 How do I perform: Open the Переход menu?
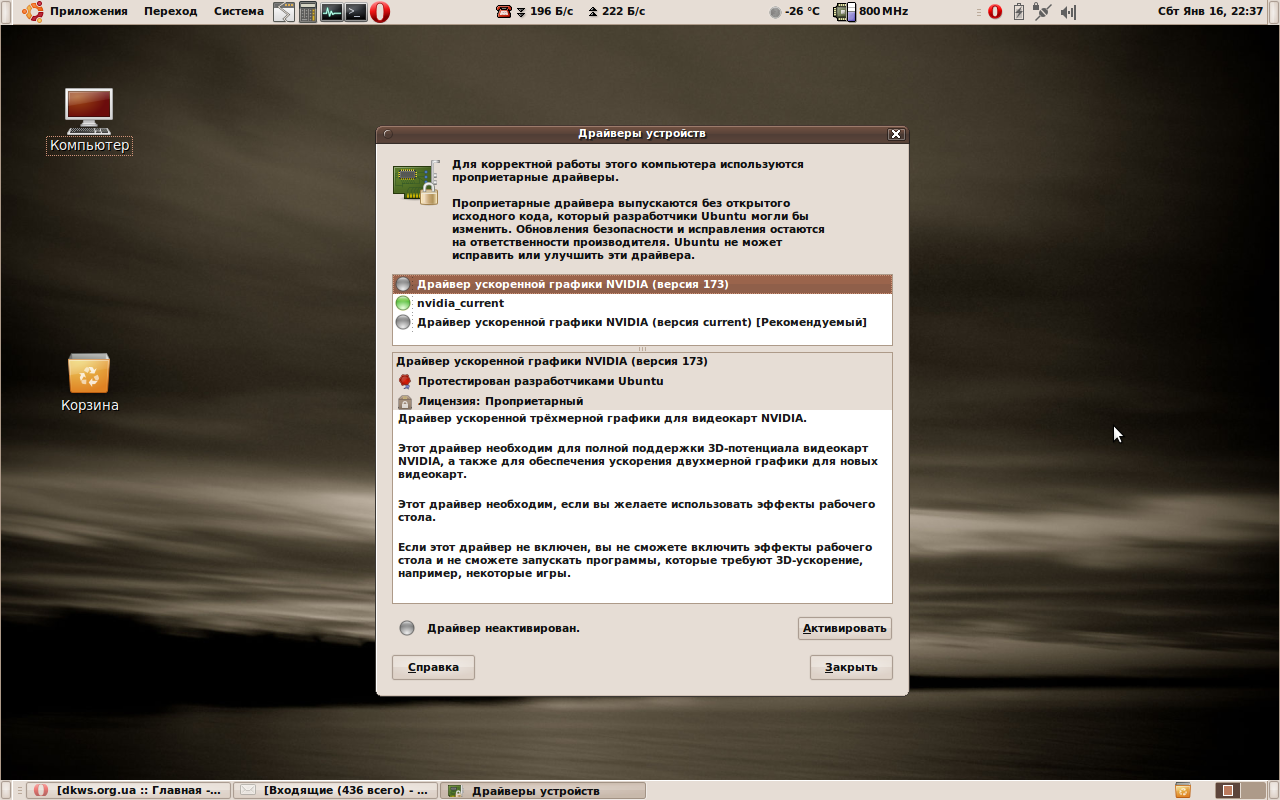click(x=170, y=12)
